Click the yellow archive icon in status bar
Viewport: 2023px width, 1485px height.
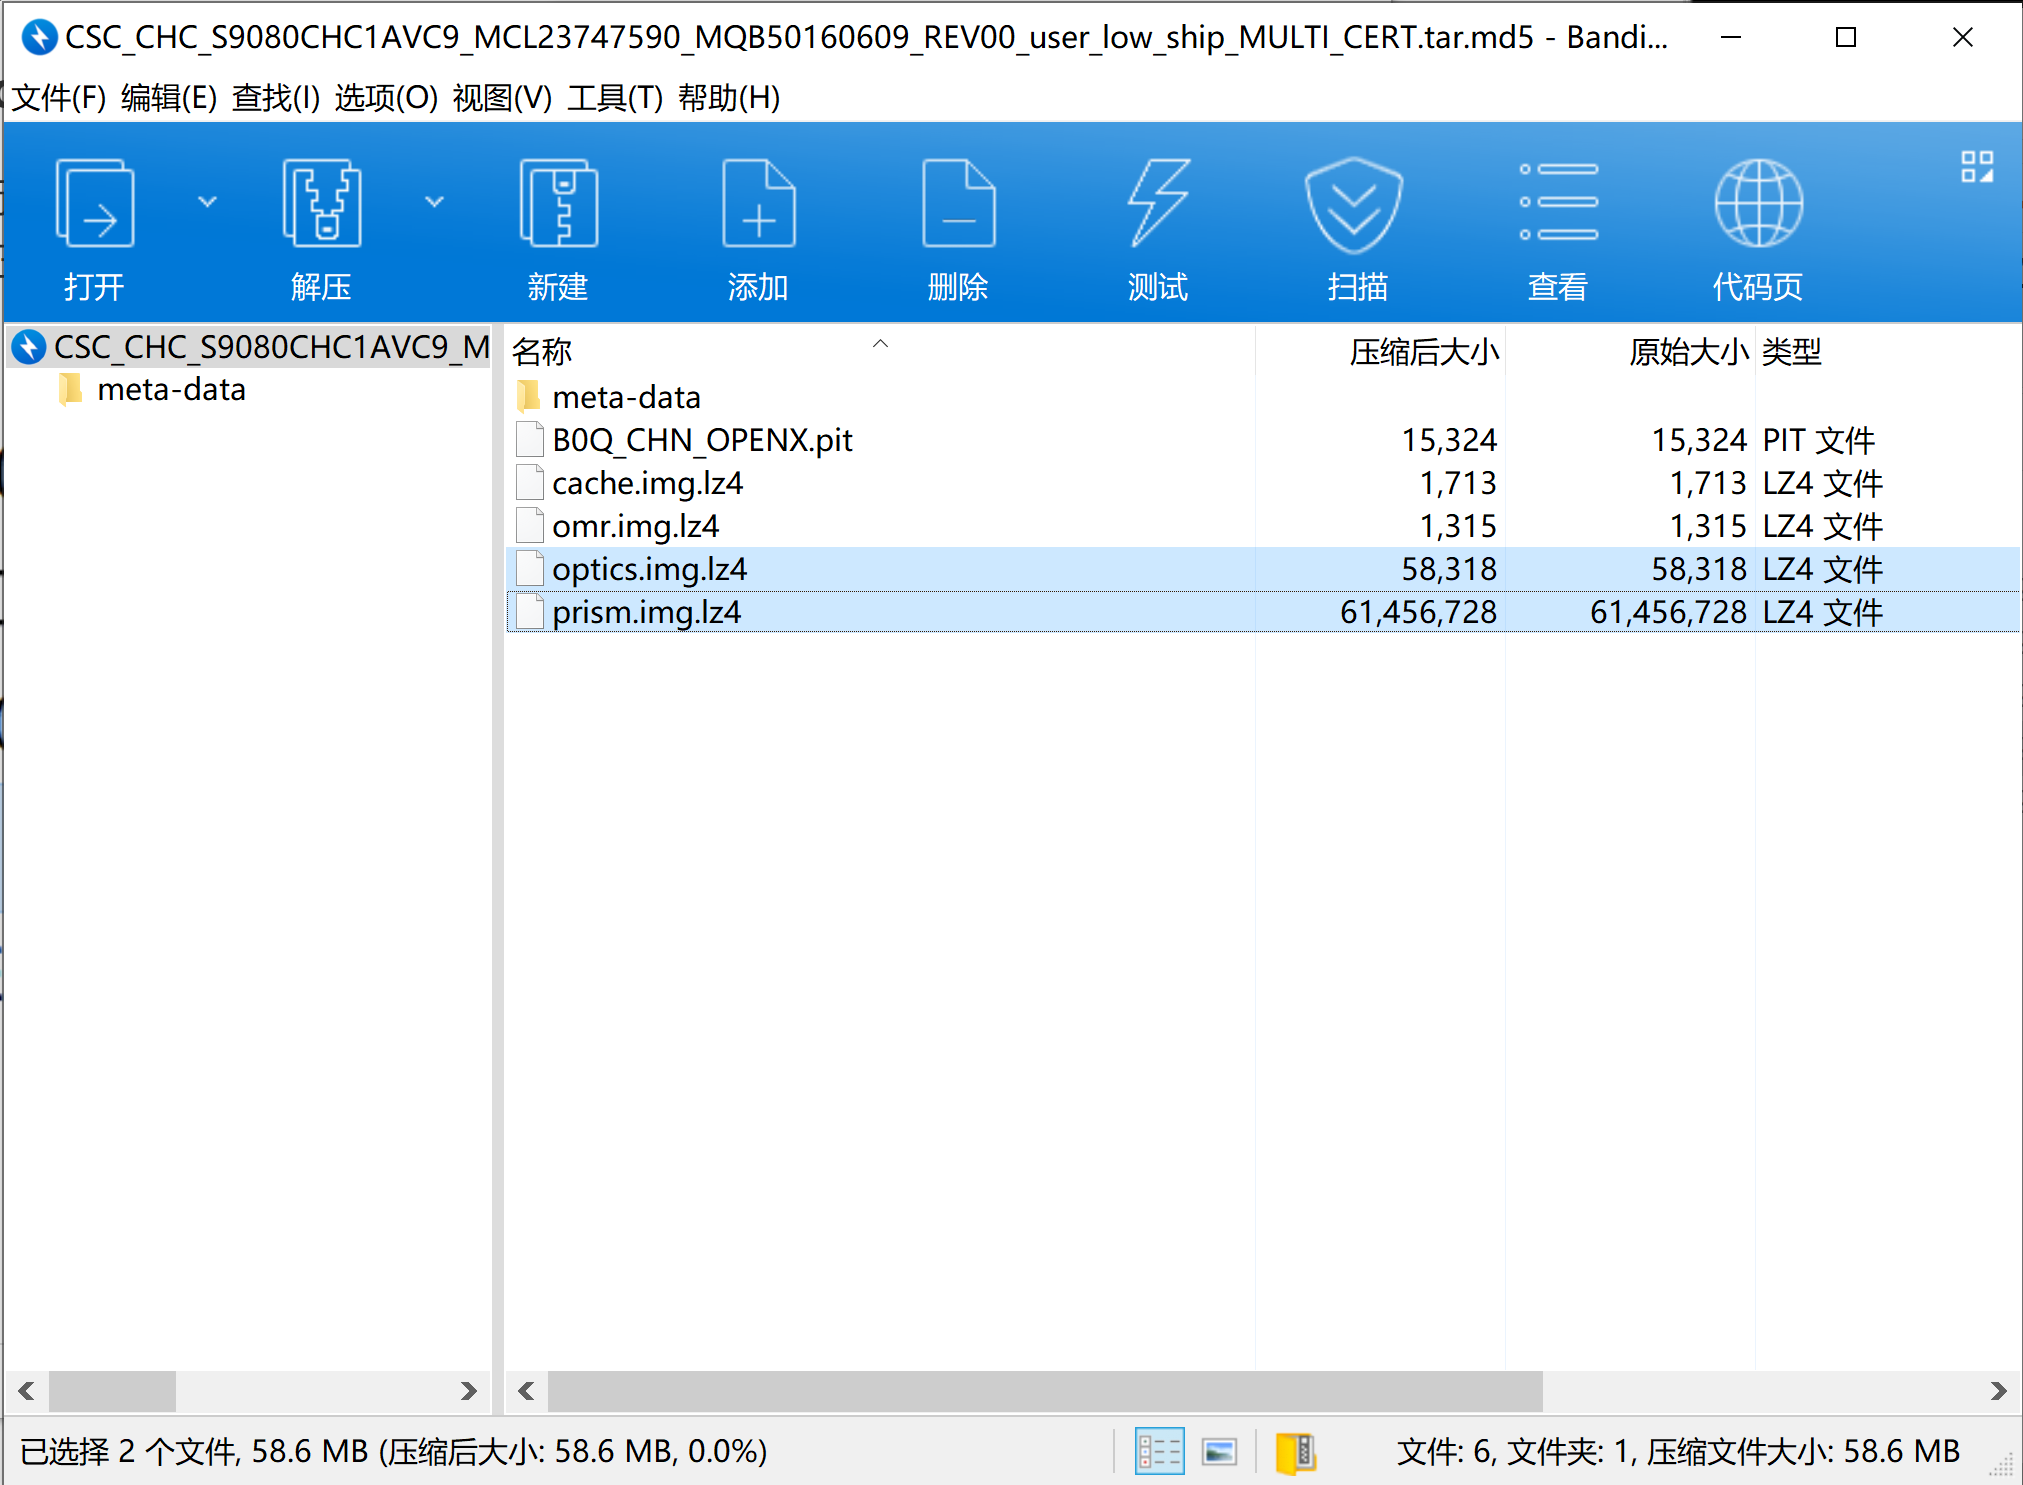point(1296,1452)
